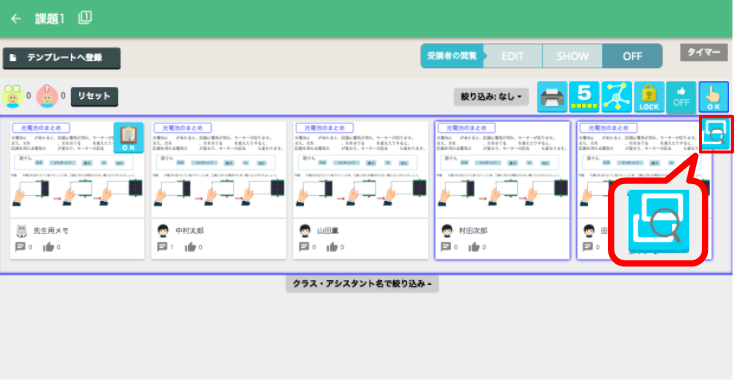
Task: Switch student viewing mode to EDIT
Action: point(513,56)
